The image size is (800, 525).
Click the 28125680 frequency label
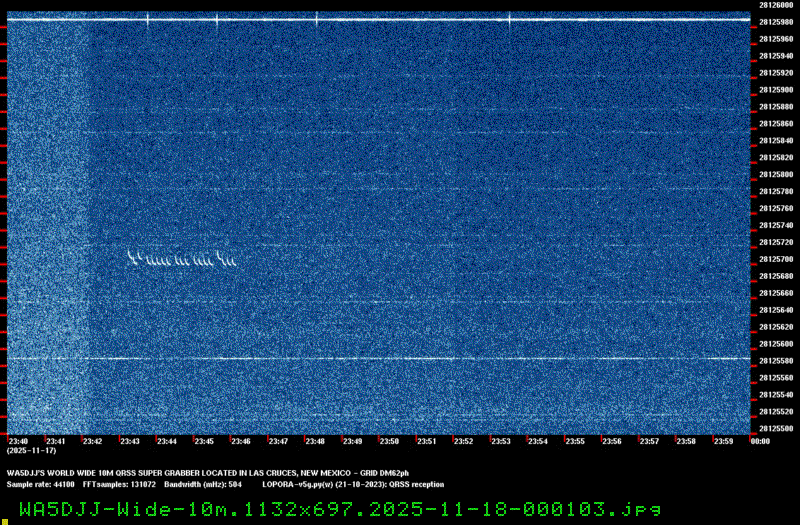click(x=776, y=276)
